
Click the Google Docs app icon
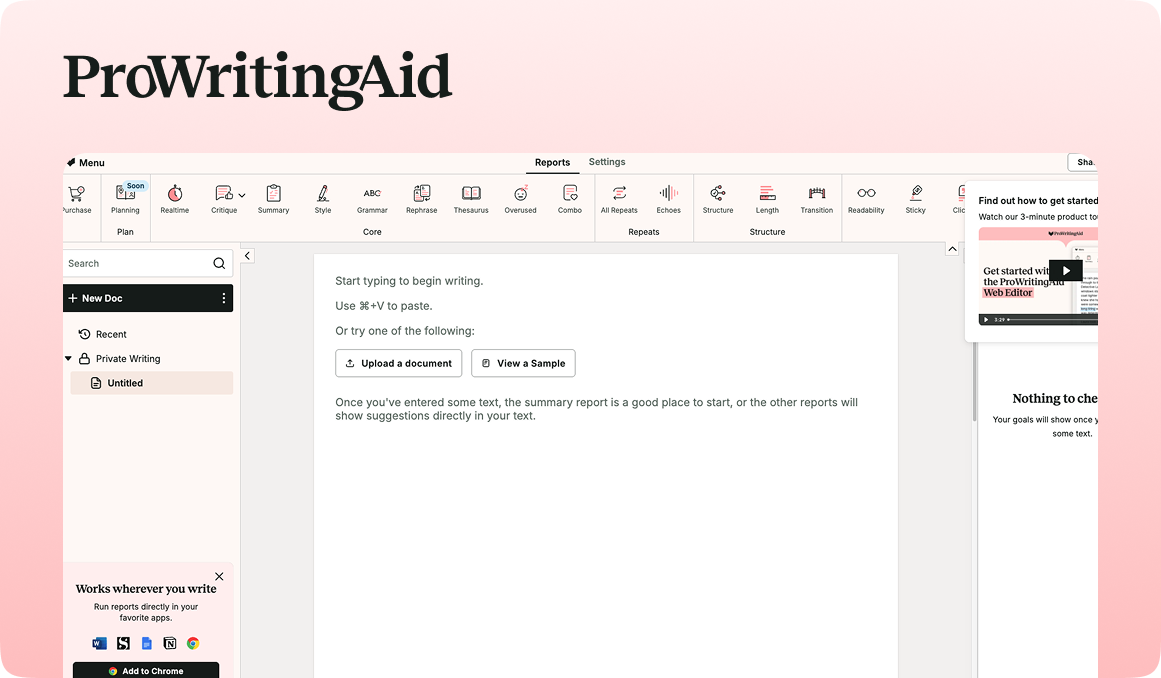point(147,643)
